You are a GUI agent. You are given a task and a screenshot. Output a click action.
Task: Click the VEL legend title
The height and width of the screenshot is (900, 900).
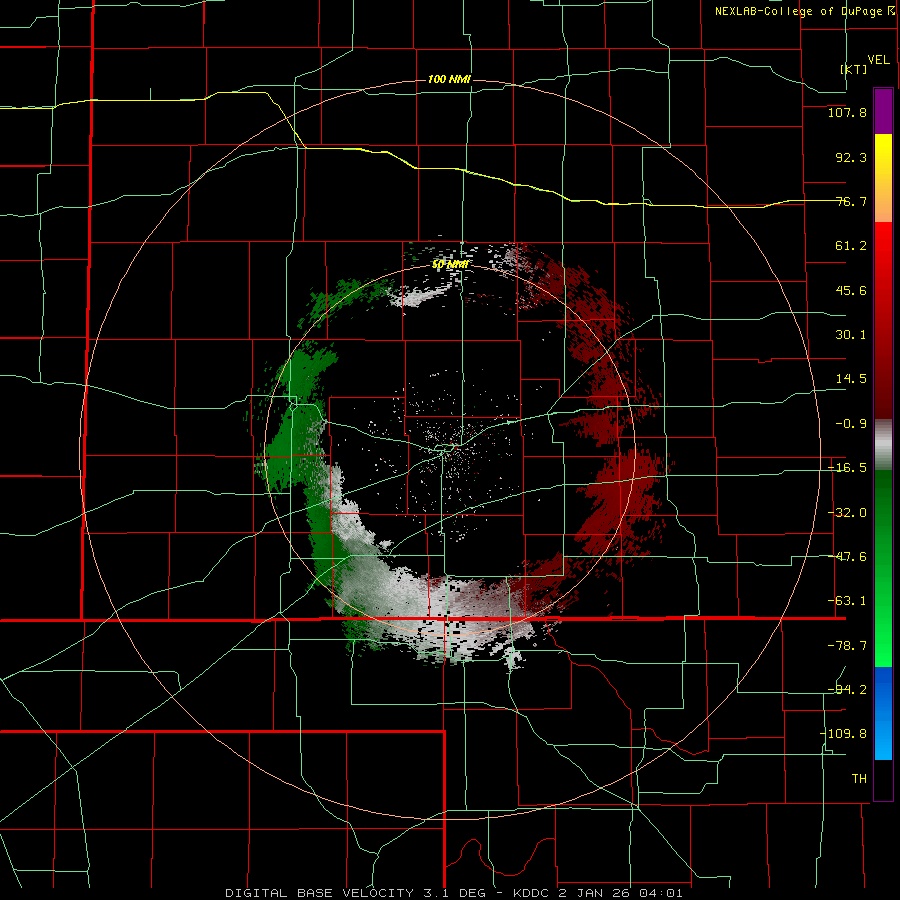click(x=878, y=59)
